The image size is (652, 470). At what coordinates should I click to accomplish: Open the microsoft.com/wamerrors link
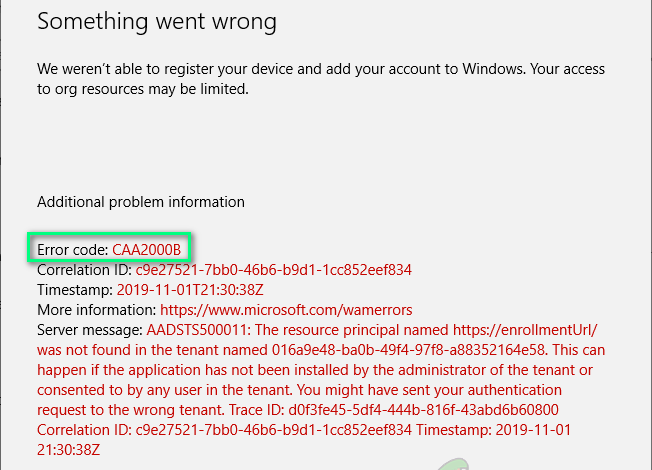[286, 310]
